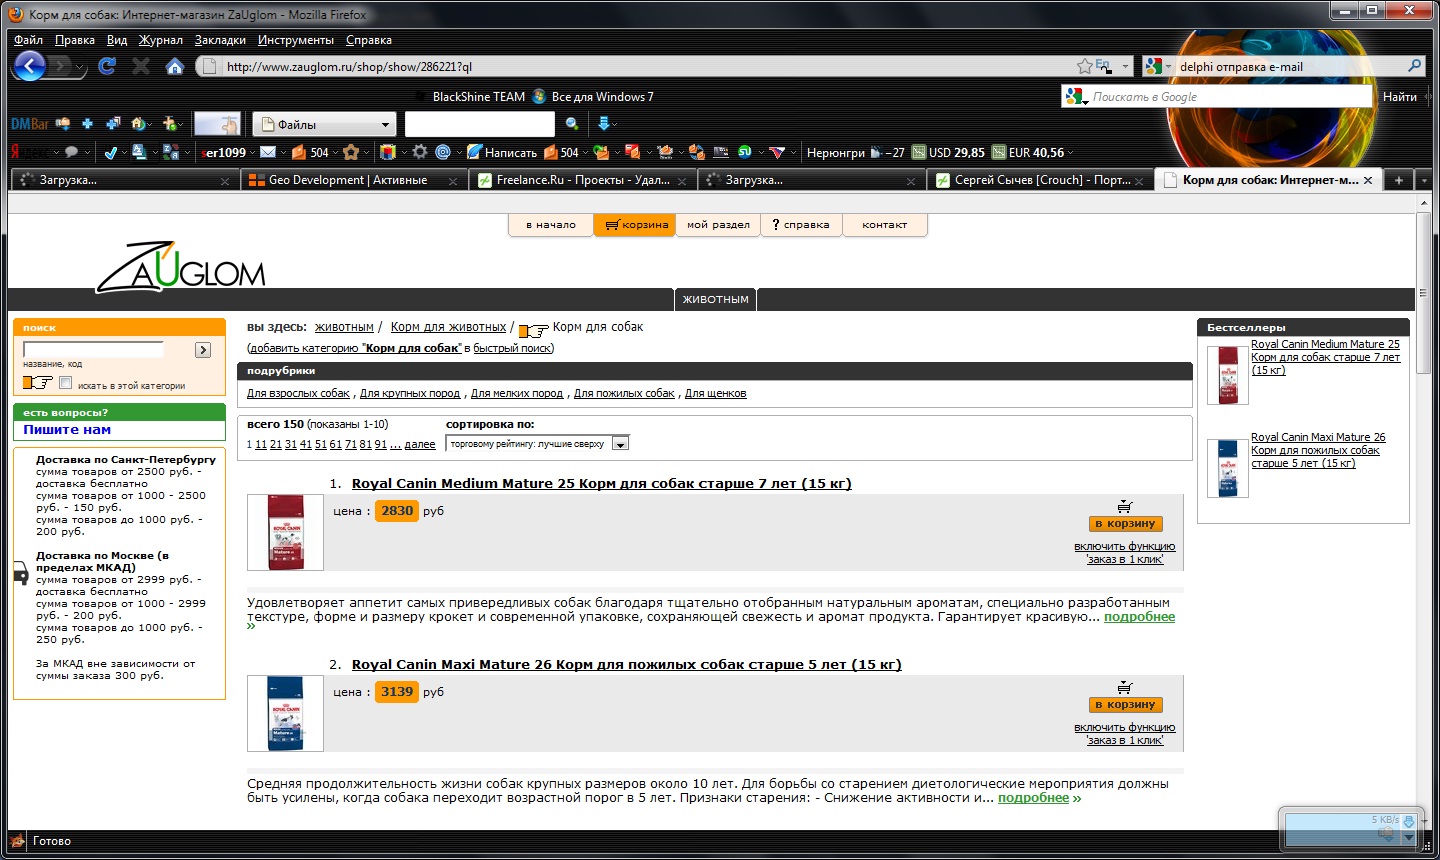Click the blue spiral icon in Yandex bar

pos(443,152)
